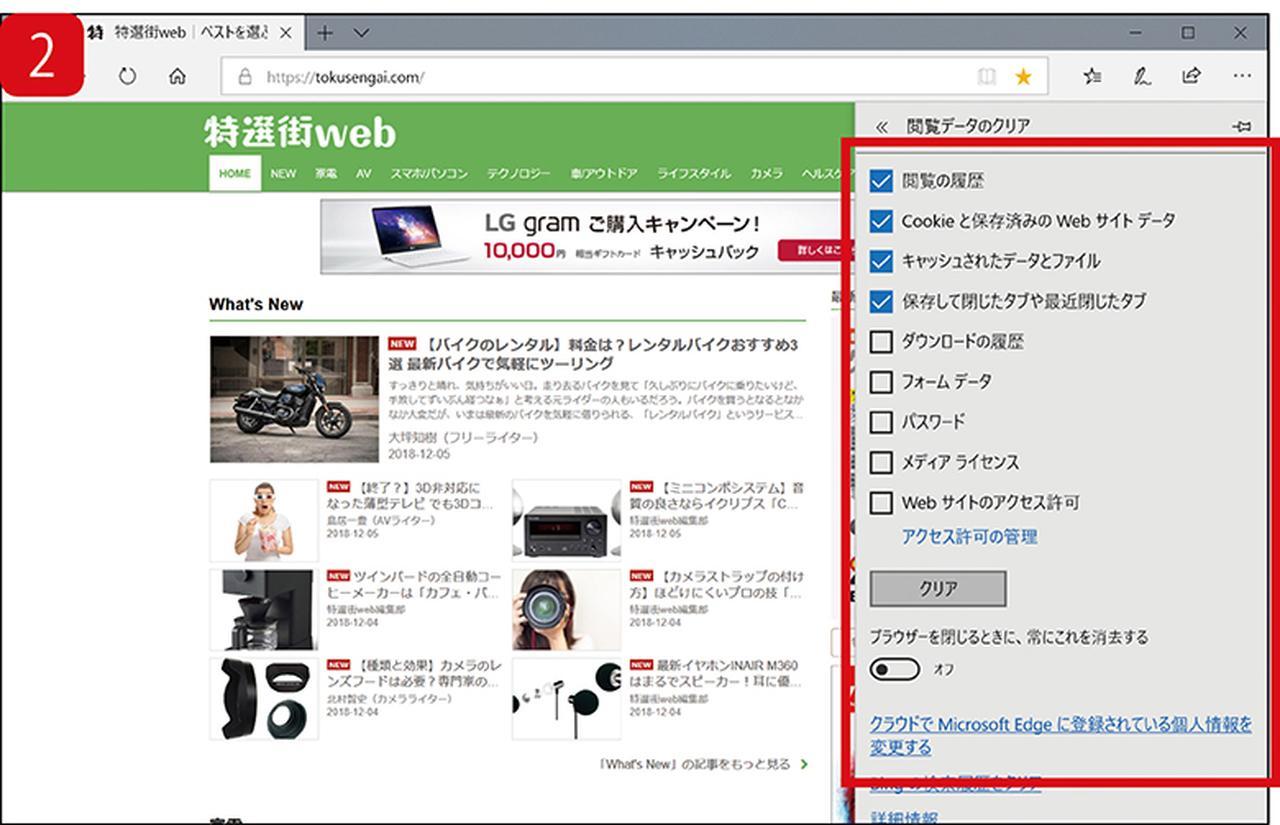The image size is (1280, 825).
Task: Open the share page icon
Action: coord(1191,76)
